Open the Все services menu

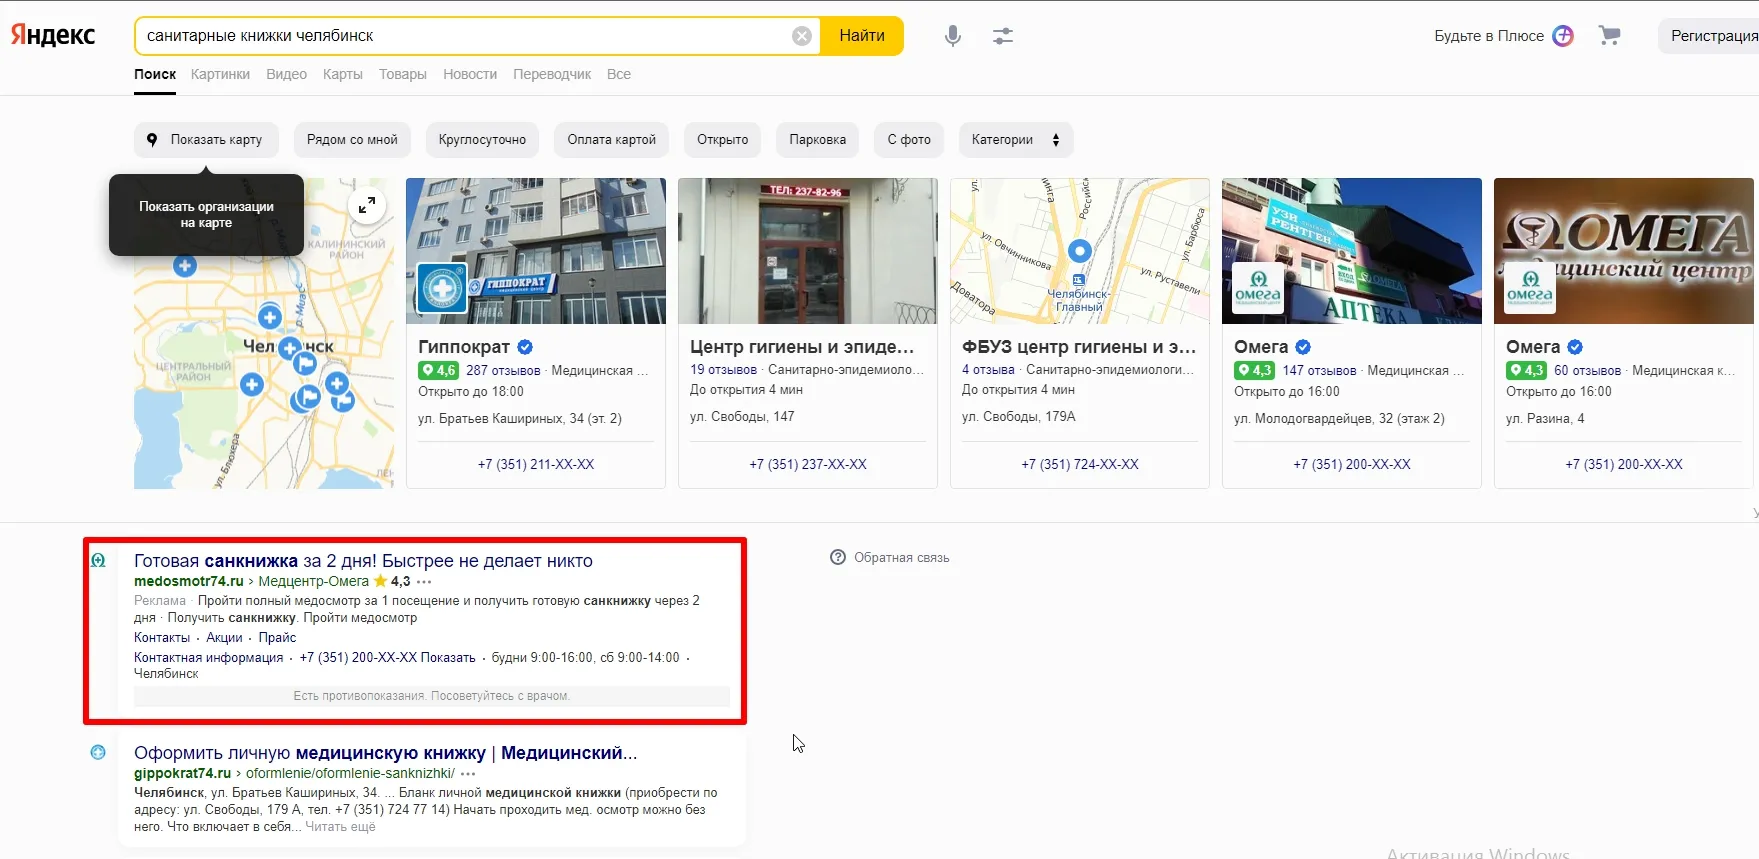618,74
